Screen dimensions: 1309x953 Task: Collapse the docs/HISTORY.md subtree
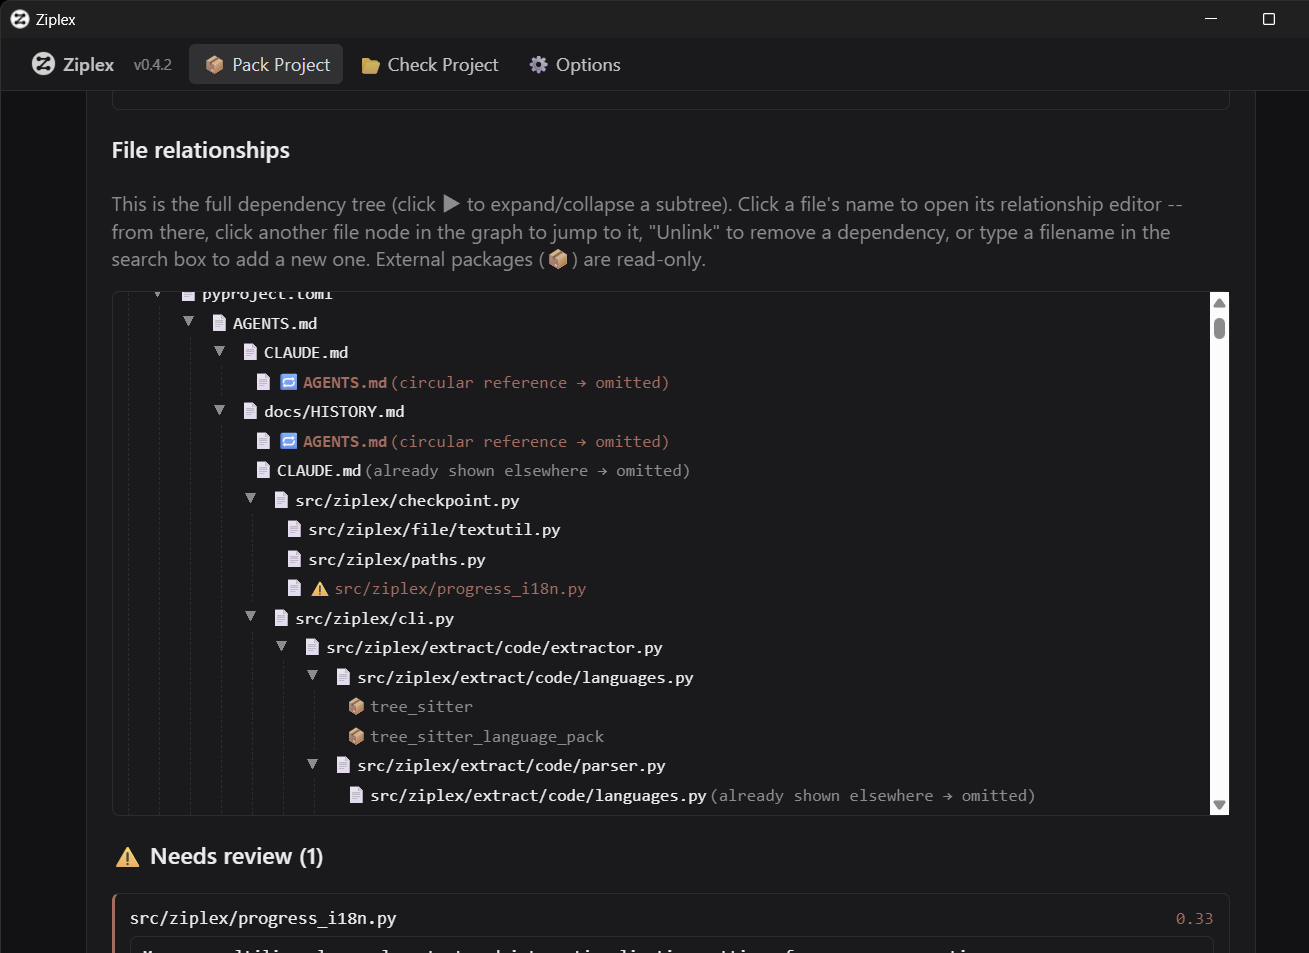tap(219, 410)
